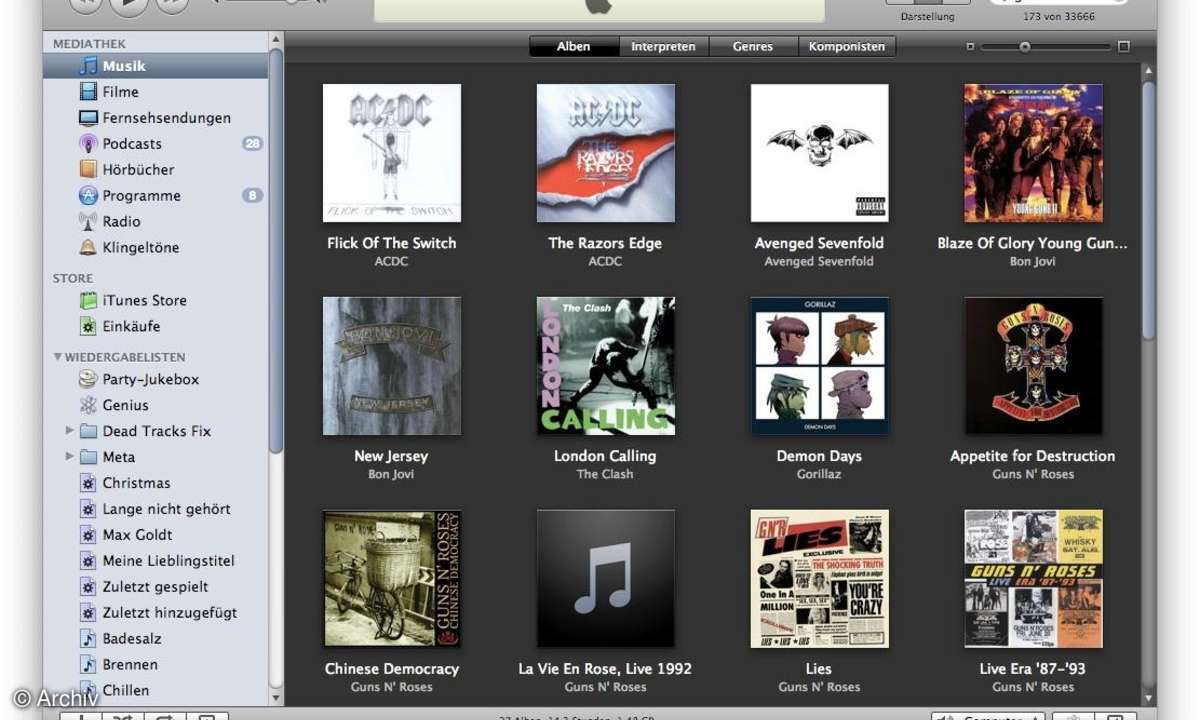
Task: Click the large-covers icon right of size slider
Action: tap(1124, 47)
